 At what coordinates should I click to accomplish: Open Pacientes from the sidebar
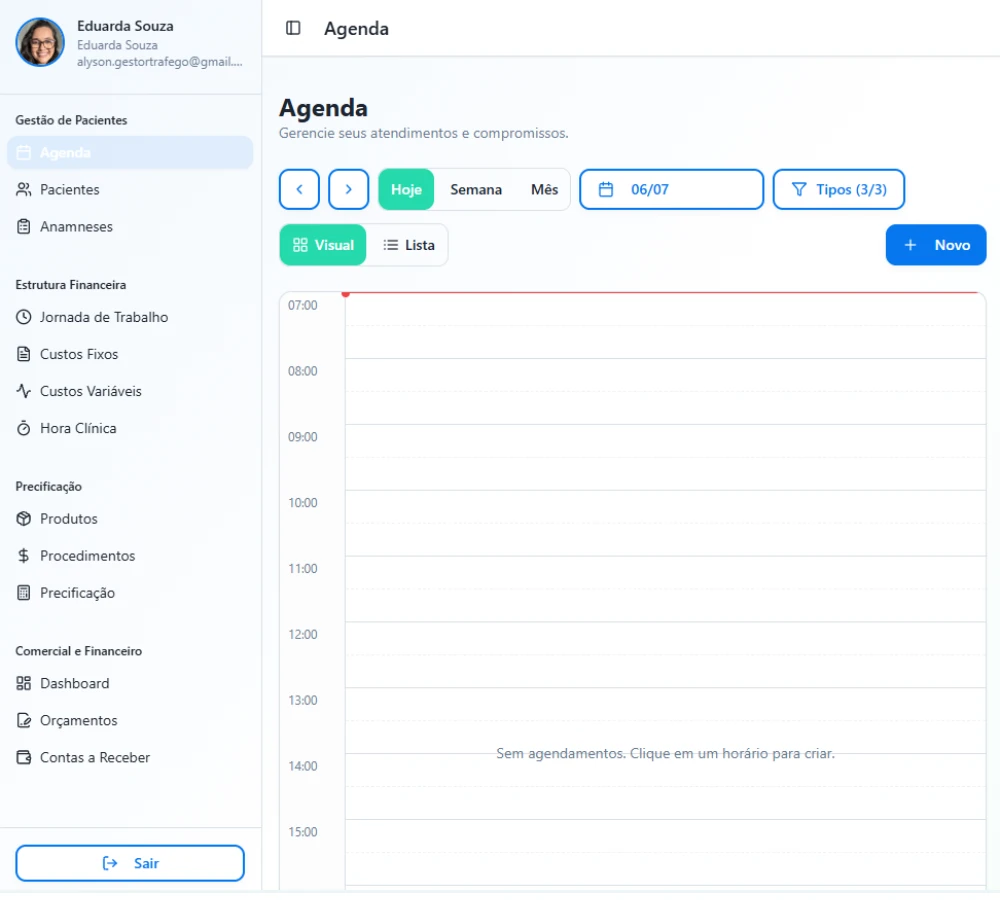130,189
